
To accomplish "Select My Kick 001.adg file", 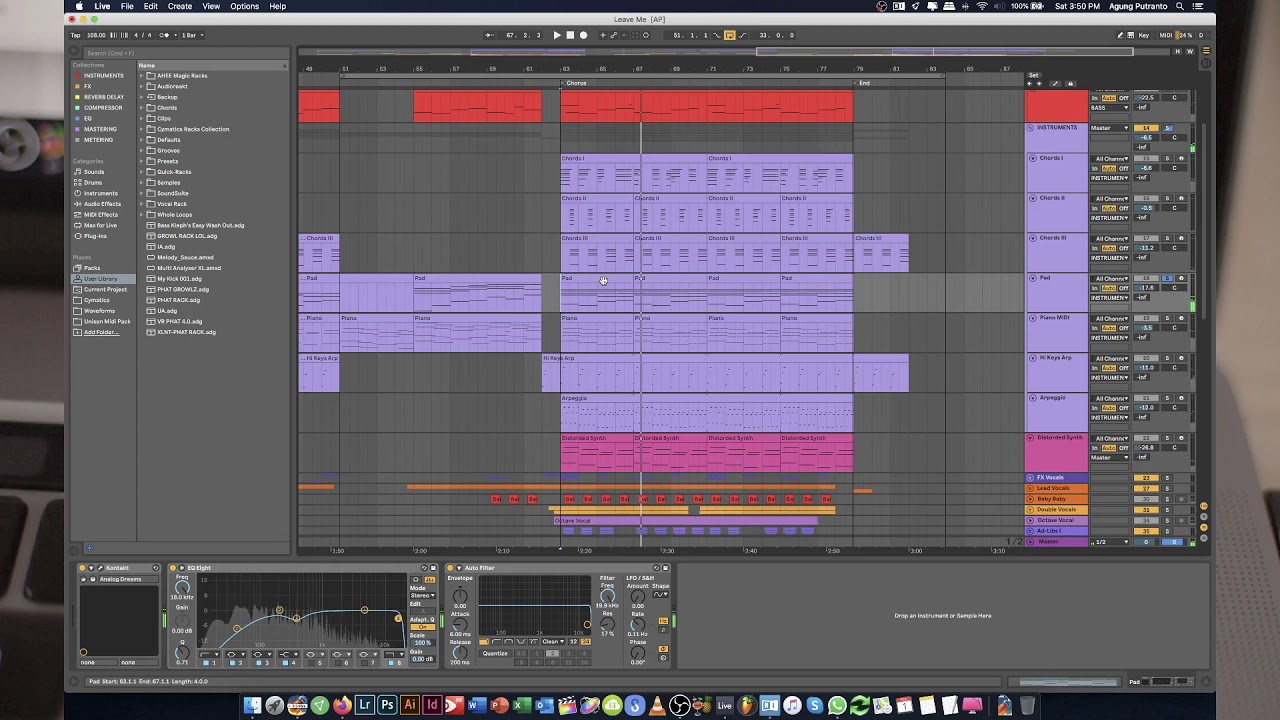I will (179, 279).
